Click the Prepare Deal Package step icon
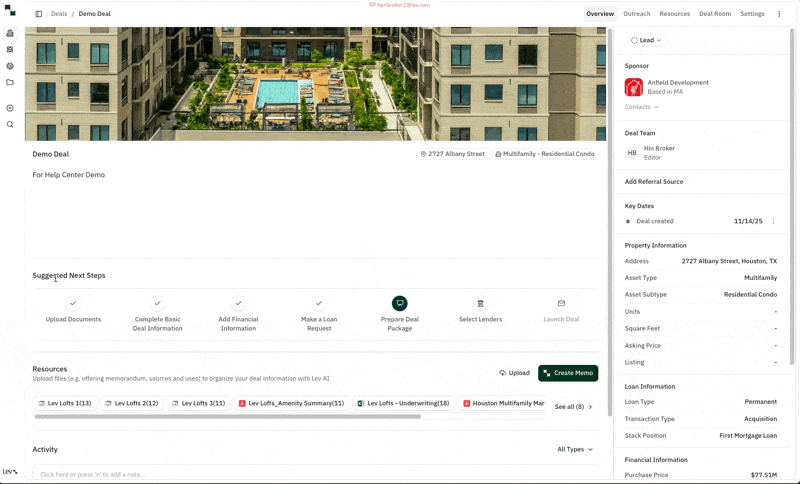 [x=399, y=303]
